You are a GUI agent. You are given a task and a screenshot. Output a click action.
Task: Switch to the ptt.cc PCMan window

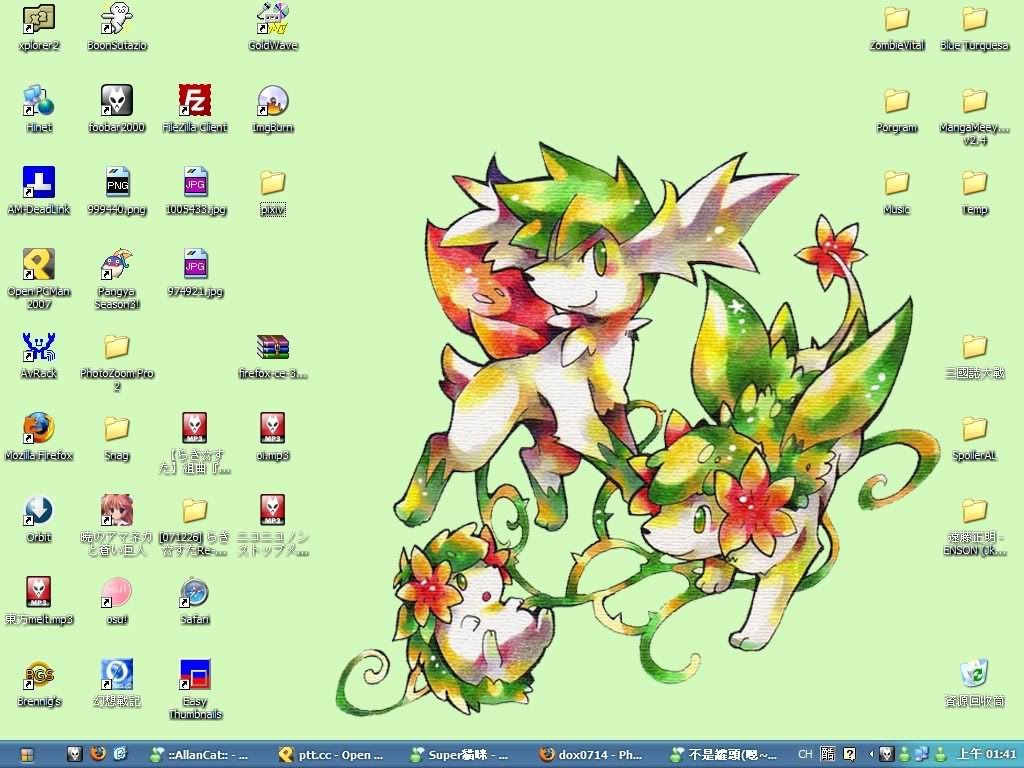[332, 755]
